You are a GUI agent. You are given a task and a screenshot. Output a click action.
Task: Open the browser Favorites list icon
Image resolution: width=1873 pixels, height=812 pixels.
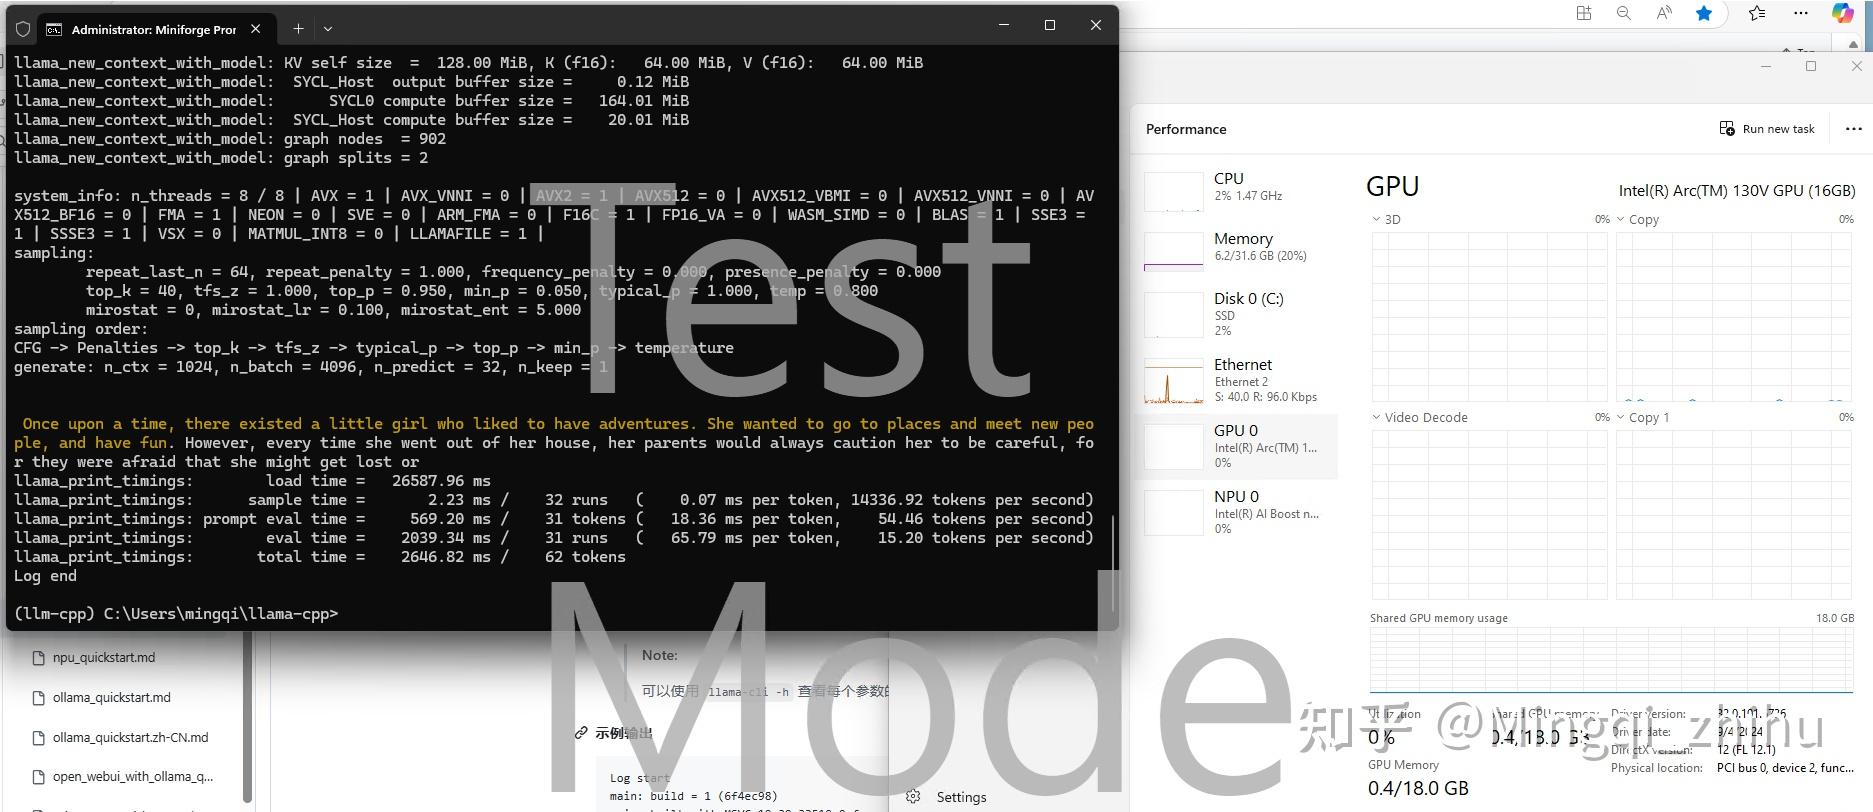point(1757,13)
